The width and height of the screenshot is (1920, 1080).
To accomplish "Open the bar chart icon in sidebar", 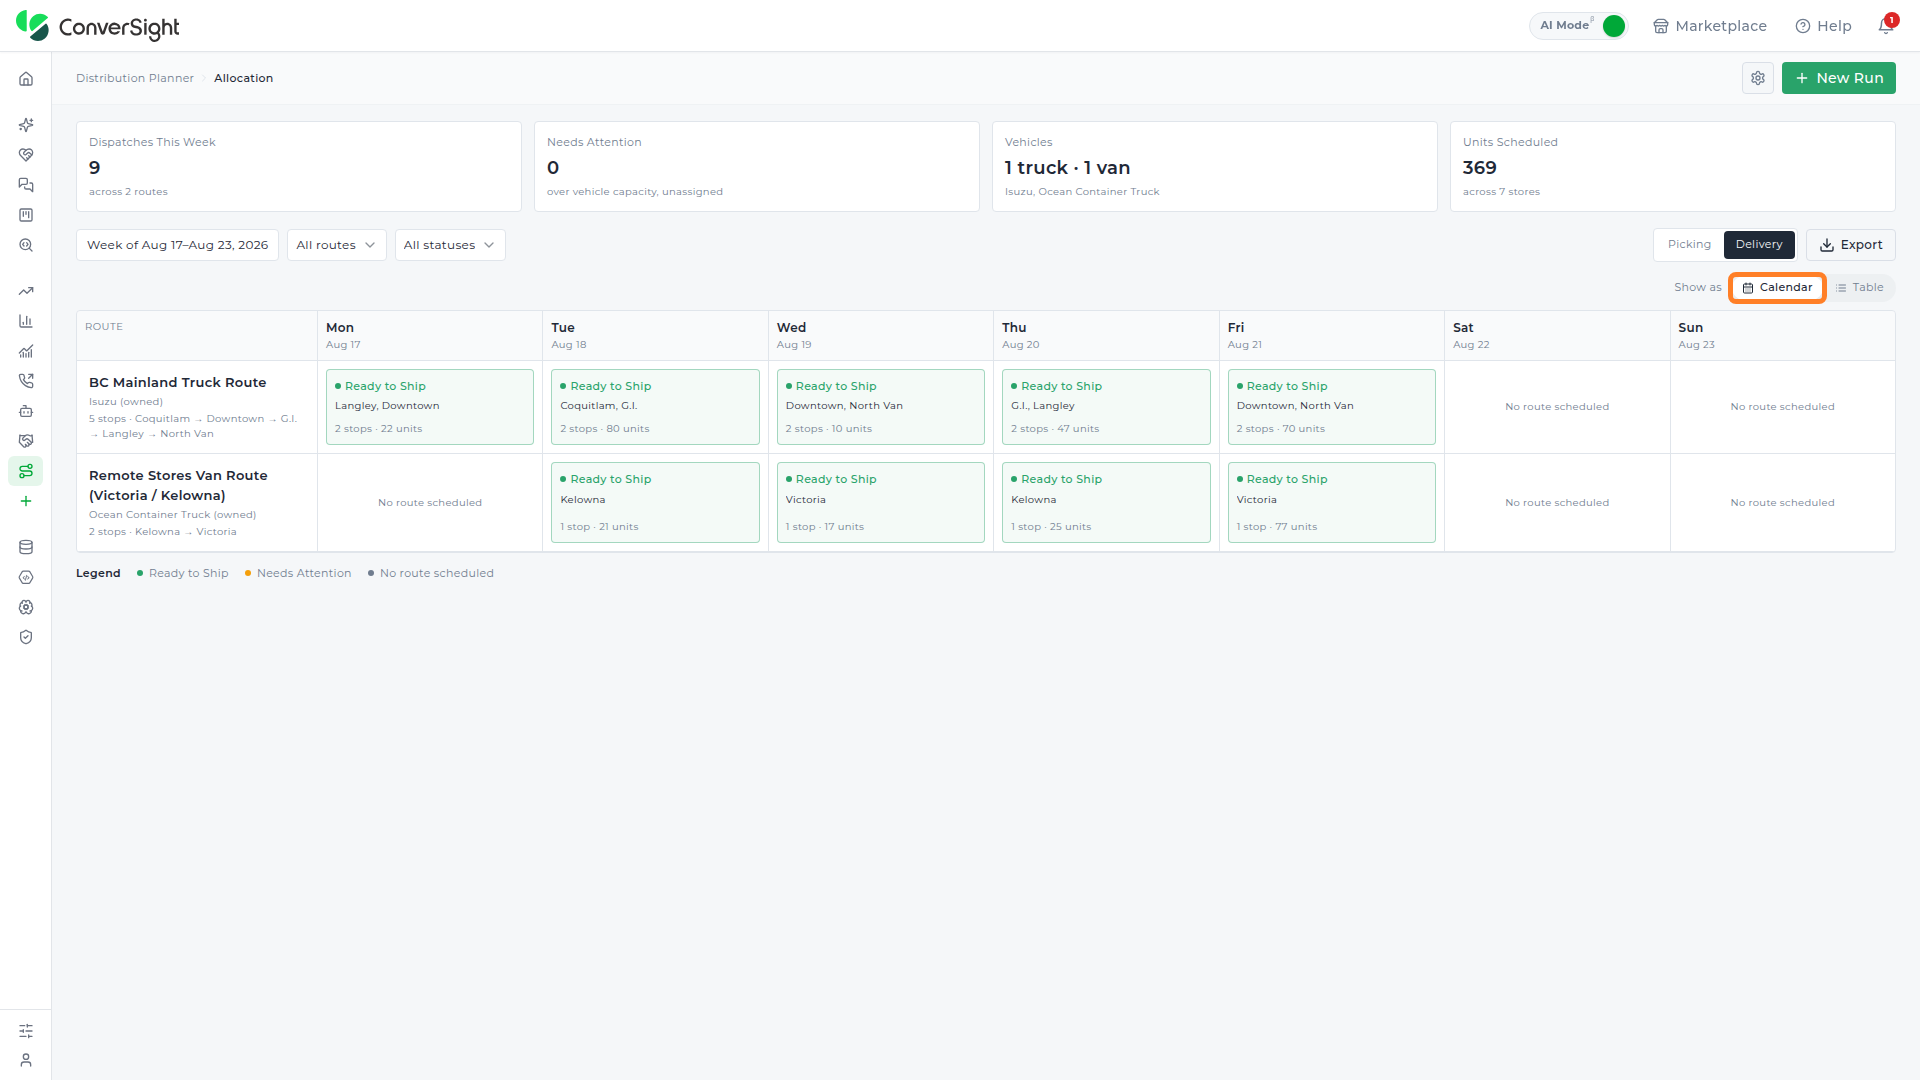I will pos(26,321).
